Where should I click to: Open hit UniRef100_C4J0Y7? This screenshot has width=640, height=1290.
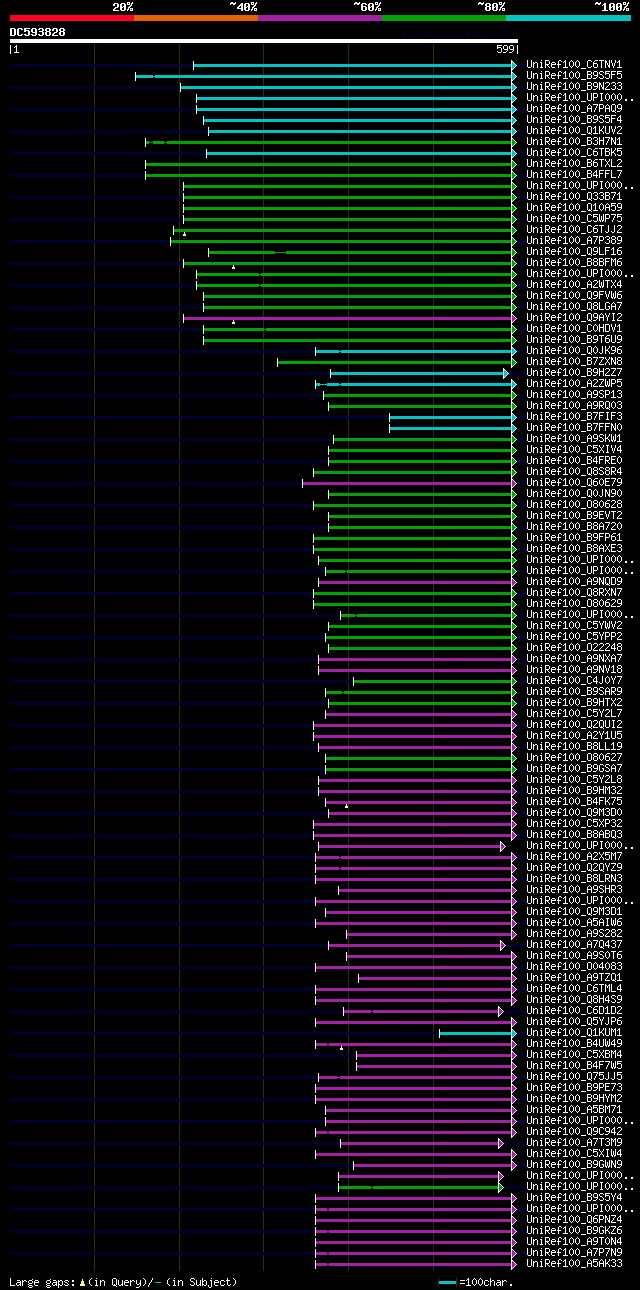pos(574,681)
